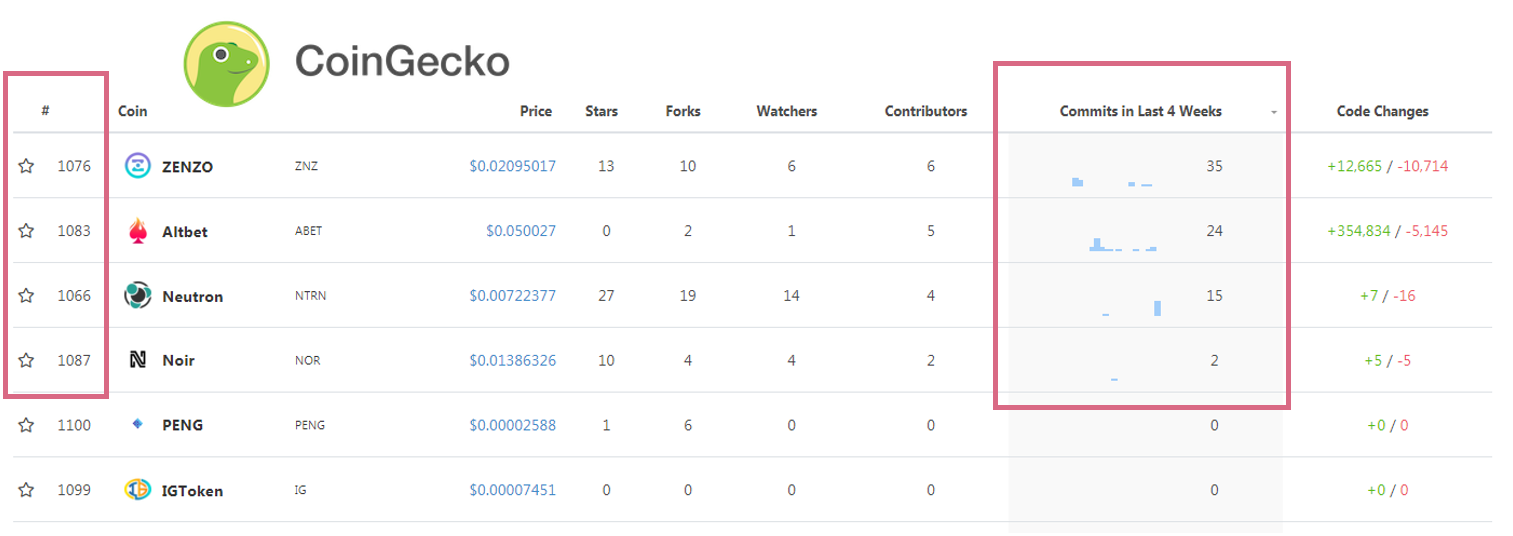Click ZENZO price $0.02095017
1513x536 pixels.
[x=512, y=166]
